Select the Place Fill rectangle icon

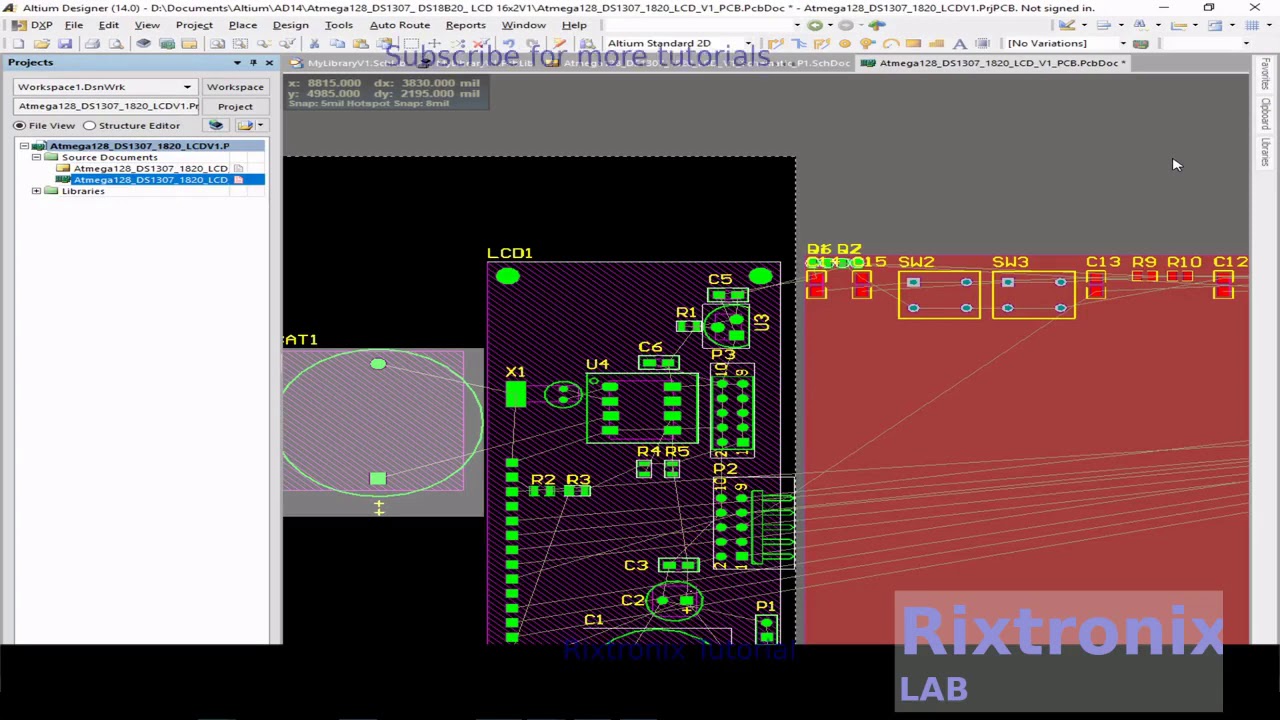pos(913,44)
